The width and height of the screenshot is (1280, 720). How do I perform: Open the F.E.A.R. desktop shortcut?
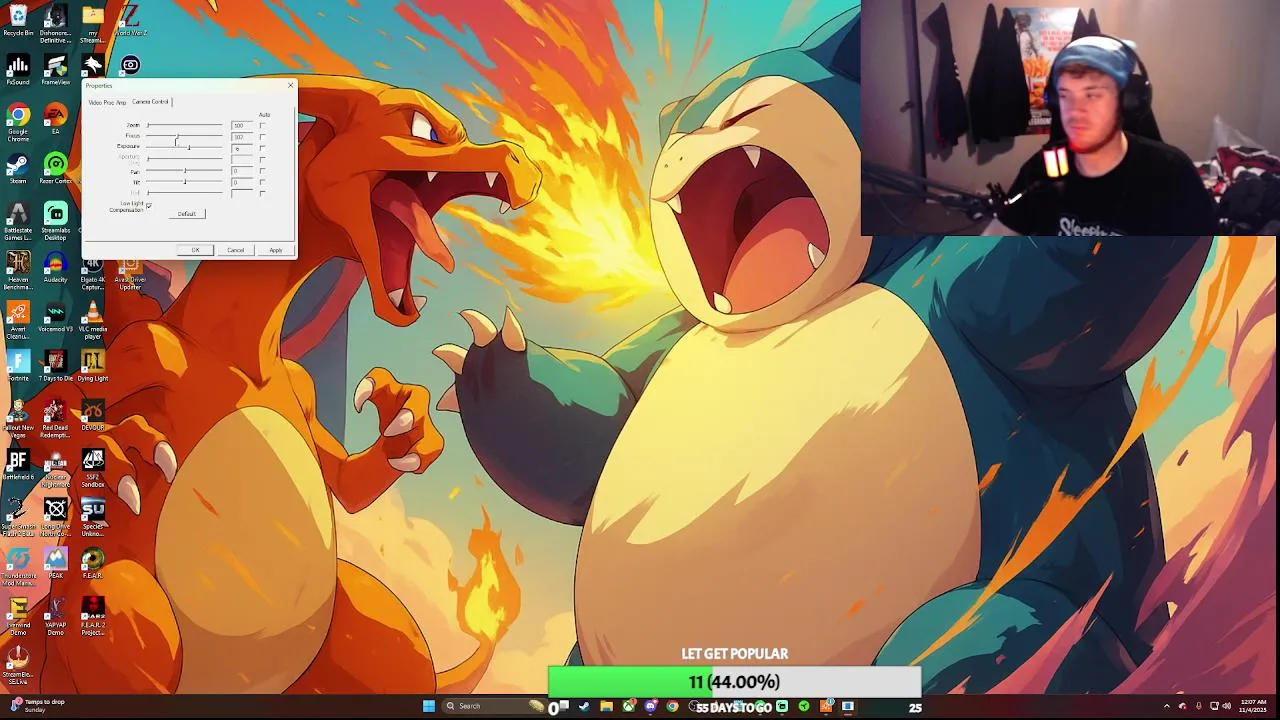(x=93, y=561)
